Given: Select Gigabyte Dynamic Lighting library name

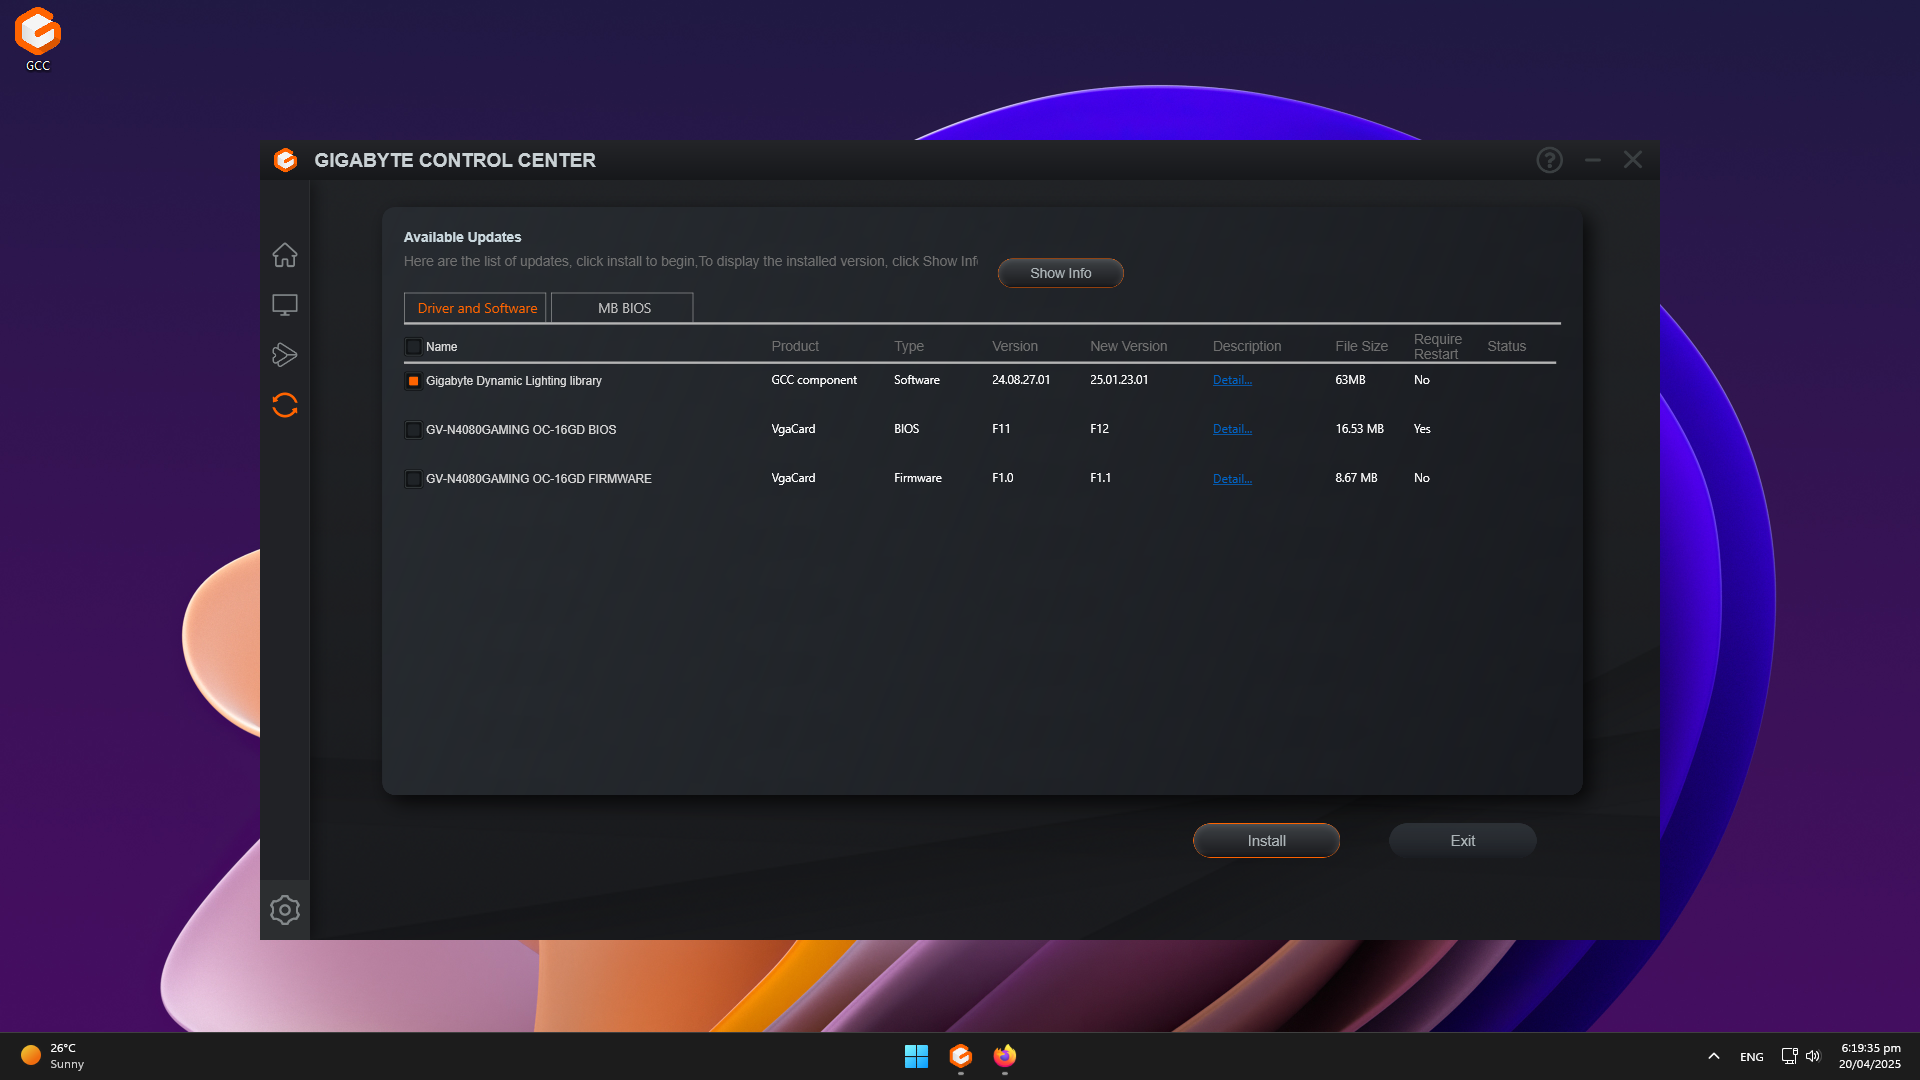Looking at the screenshot, I should pos(513,381).
